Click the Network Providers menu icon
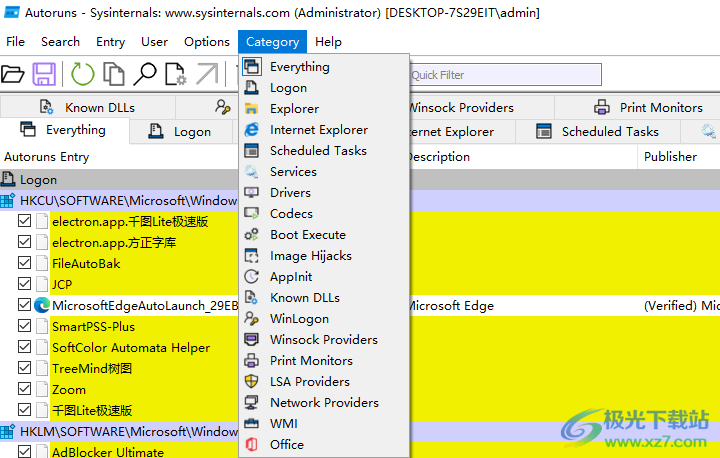Image resolution: width=720 pixels, height=458 pixels. tap(251, 402)
